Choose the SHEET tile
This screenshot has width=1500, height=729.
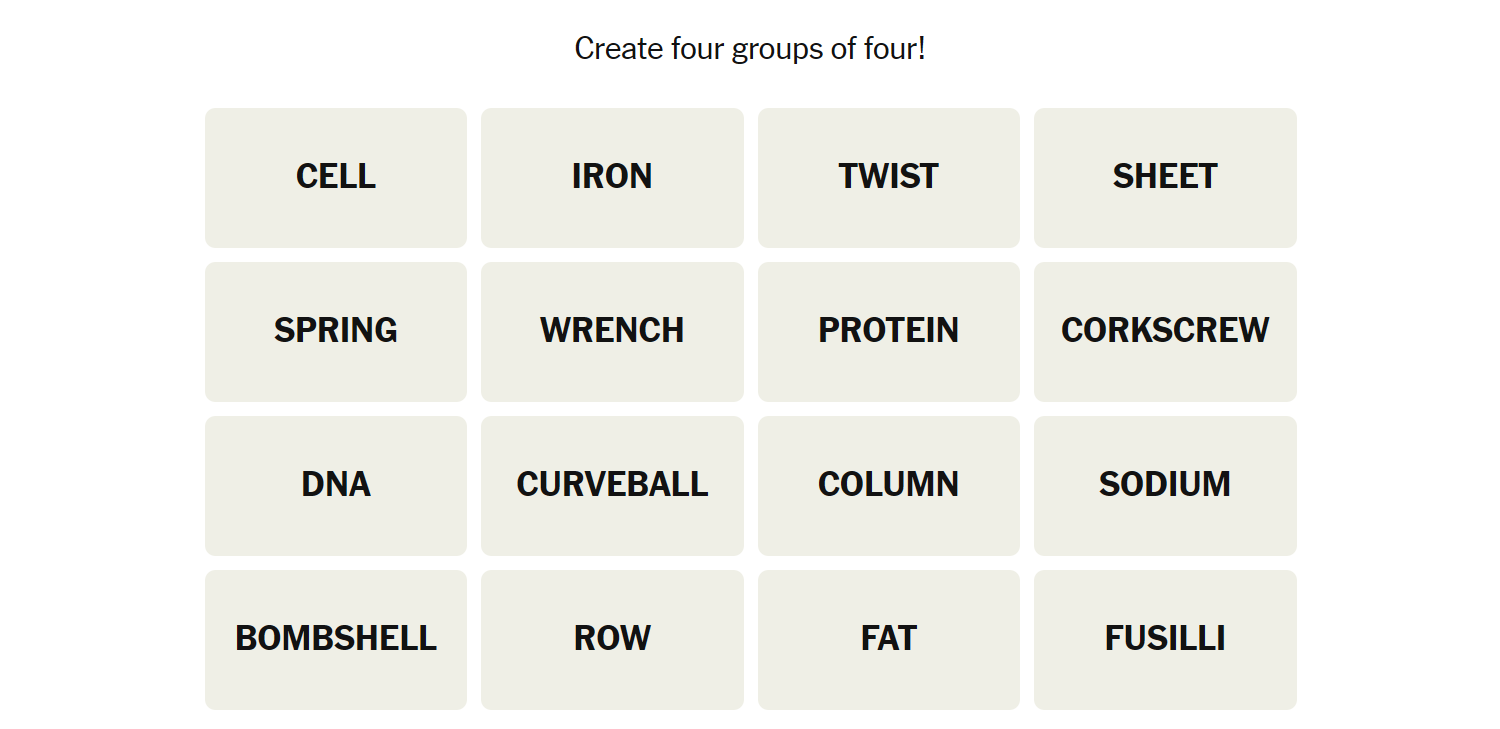1165,177
